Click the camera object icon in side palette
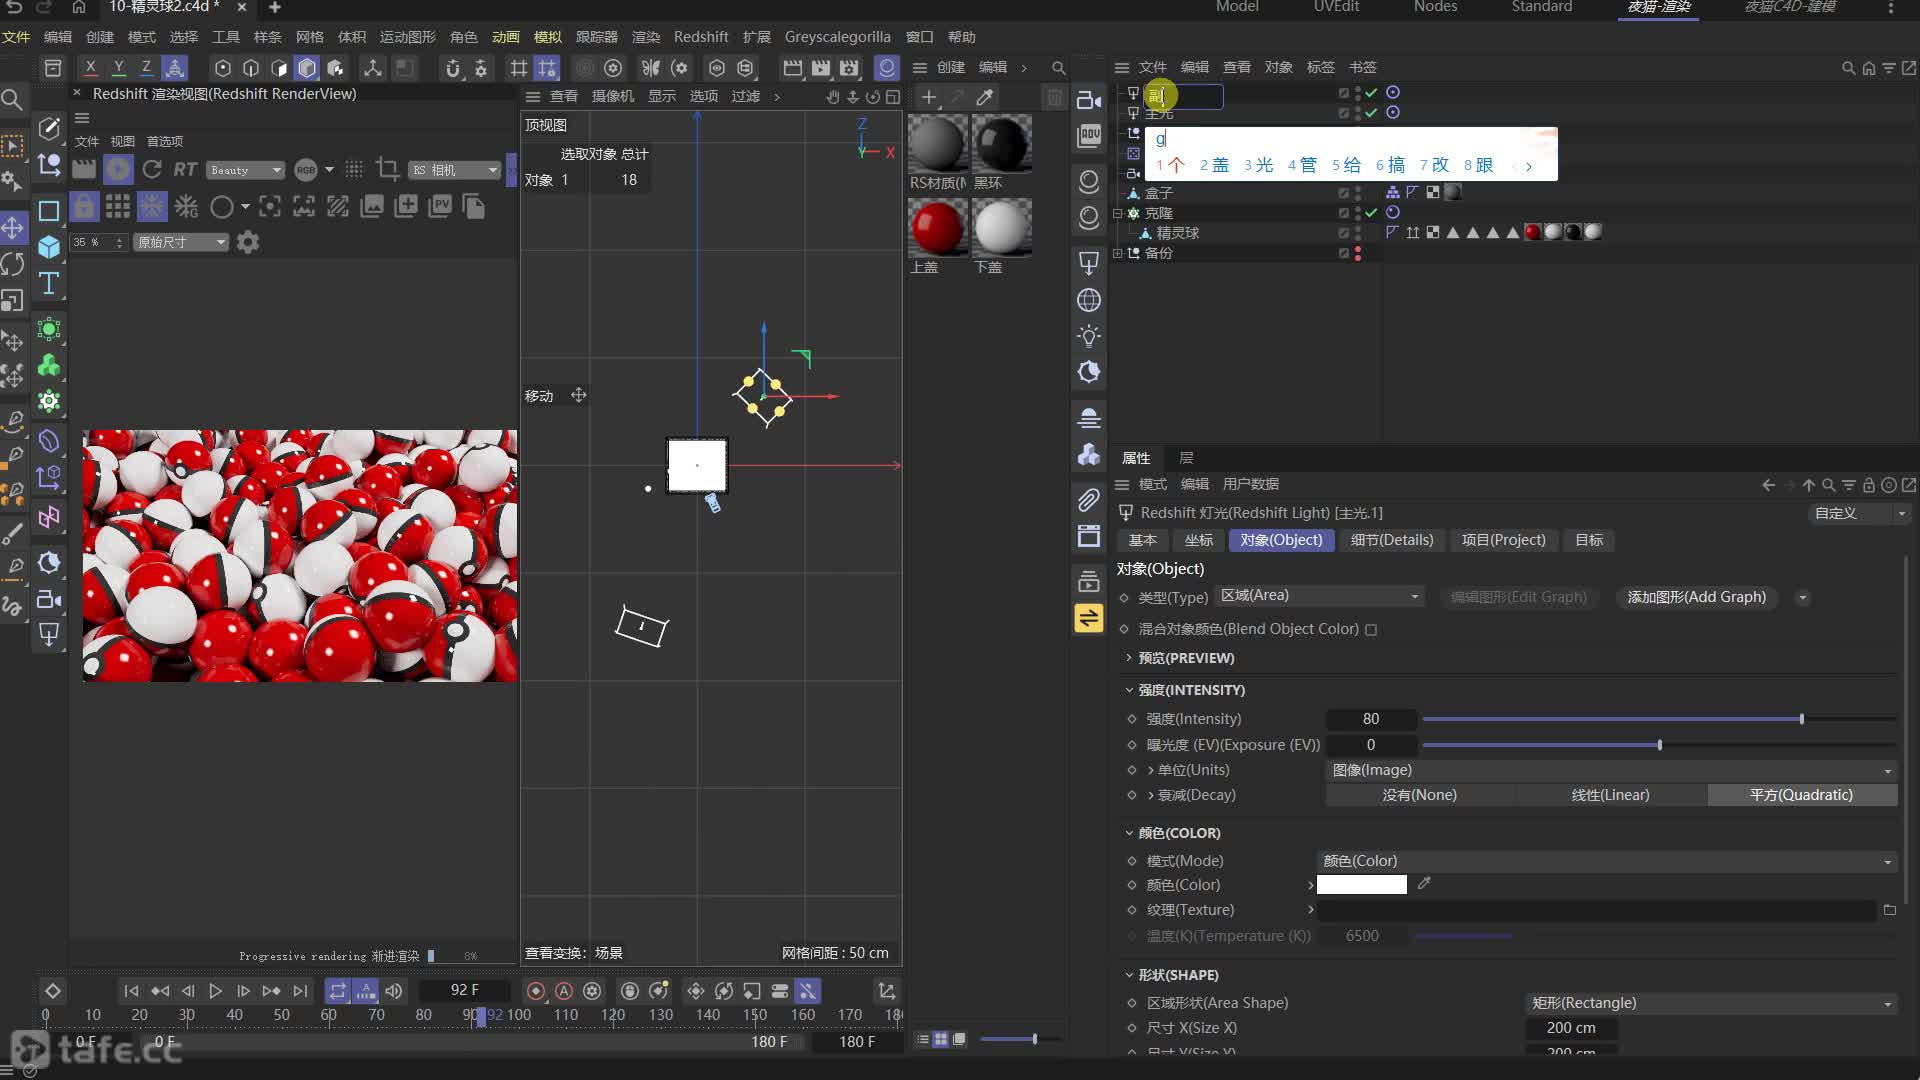The height and width of the screenshot is (1080, 1920). pos(1089,100)
